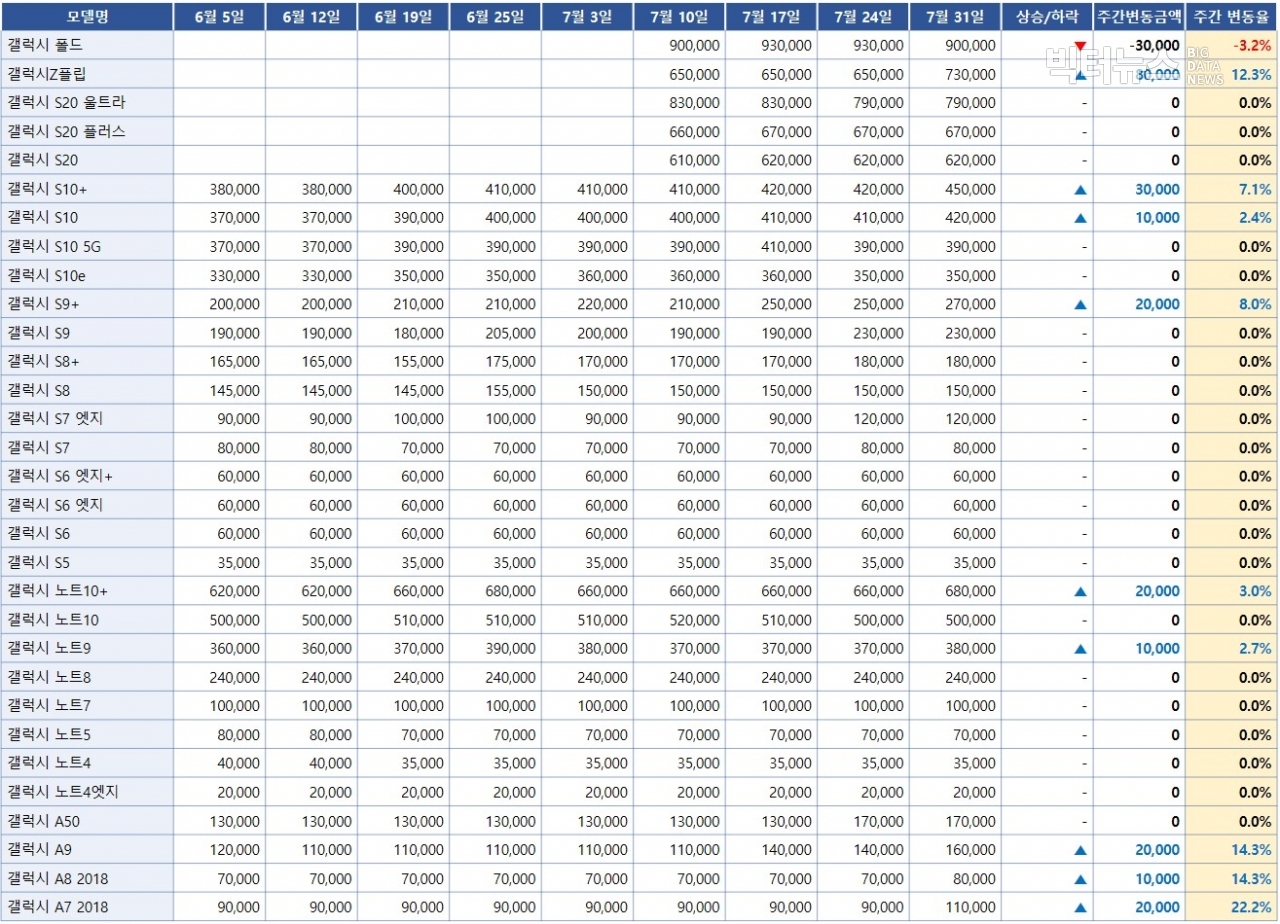Screen dimensions: 1280x924
Task: Click the 12.3% change rate for 갤럭시Z플립
Action: click(x=1252, y=74)
